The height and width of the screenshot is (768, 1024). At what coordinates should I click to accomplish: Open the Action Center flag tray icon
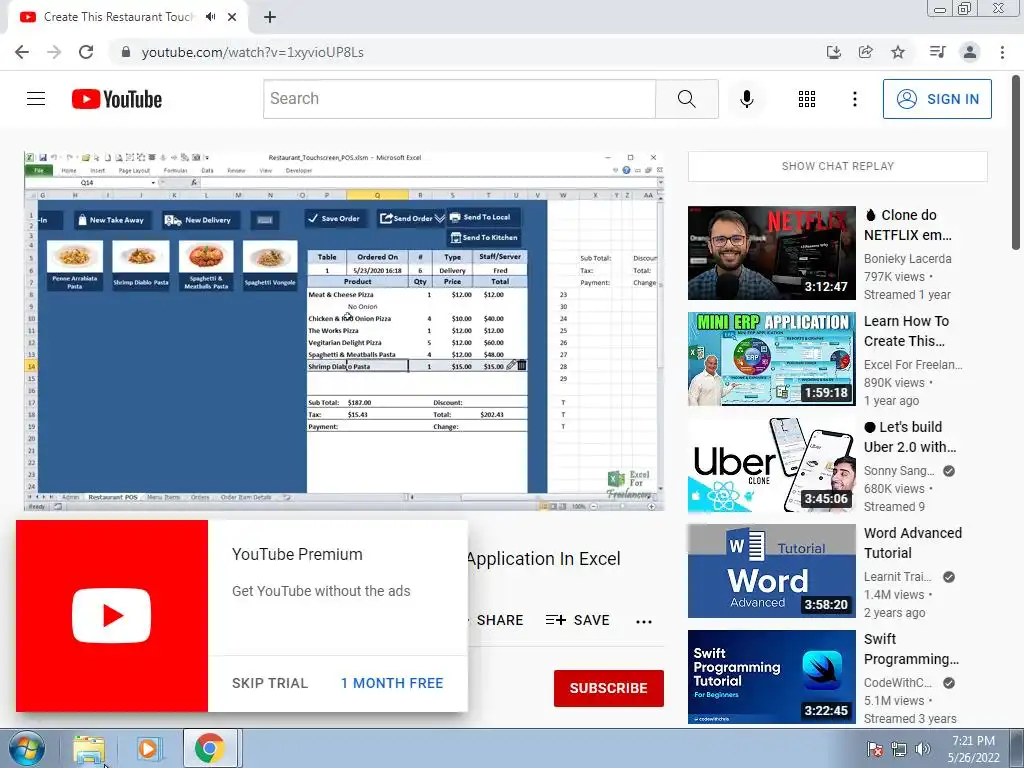point(874,749)
